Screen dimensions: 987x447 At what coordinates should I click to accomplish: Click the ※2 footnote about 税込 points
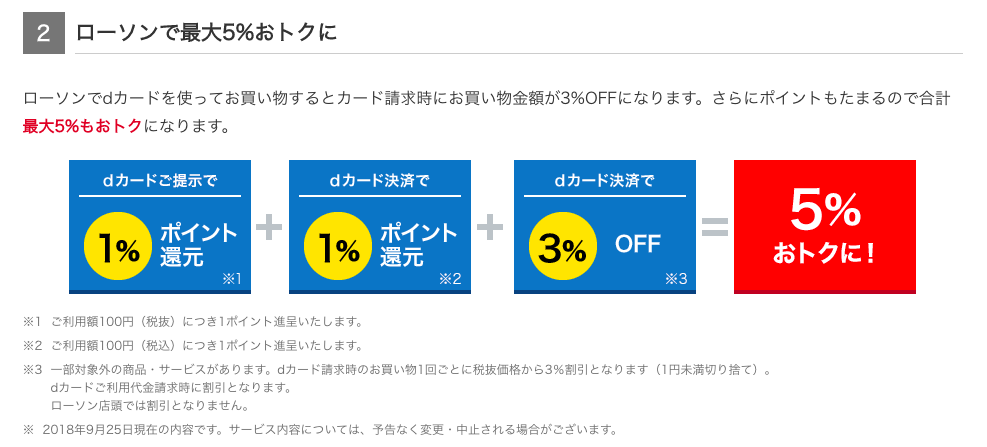194,346
